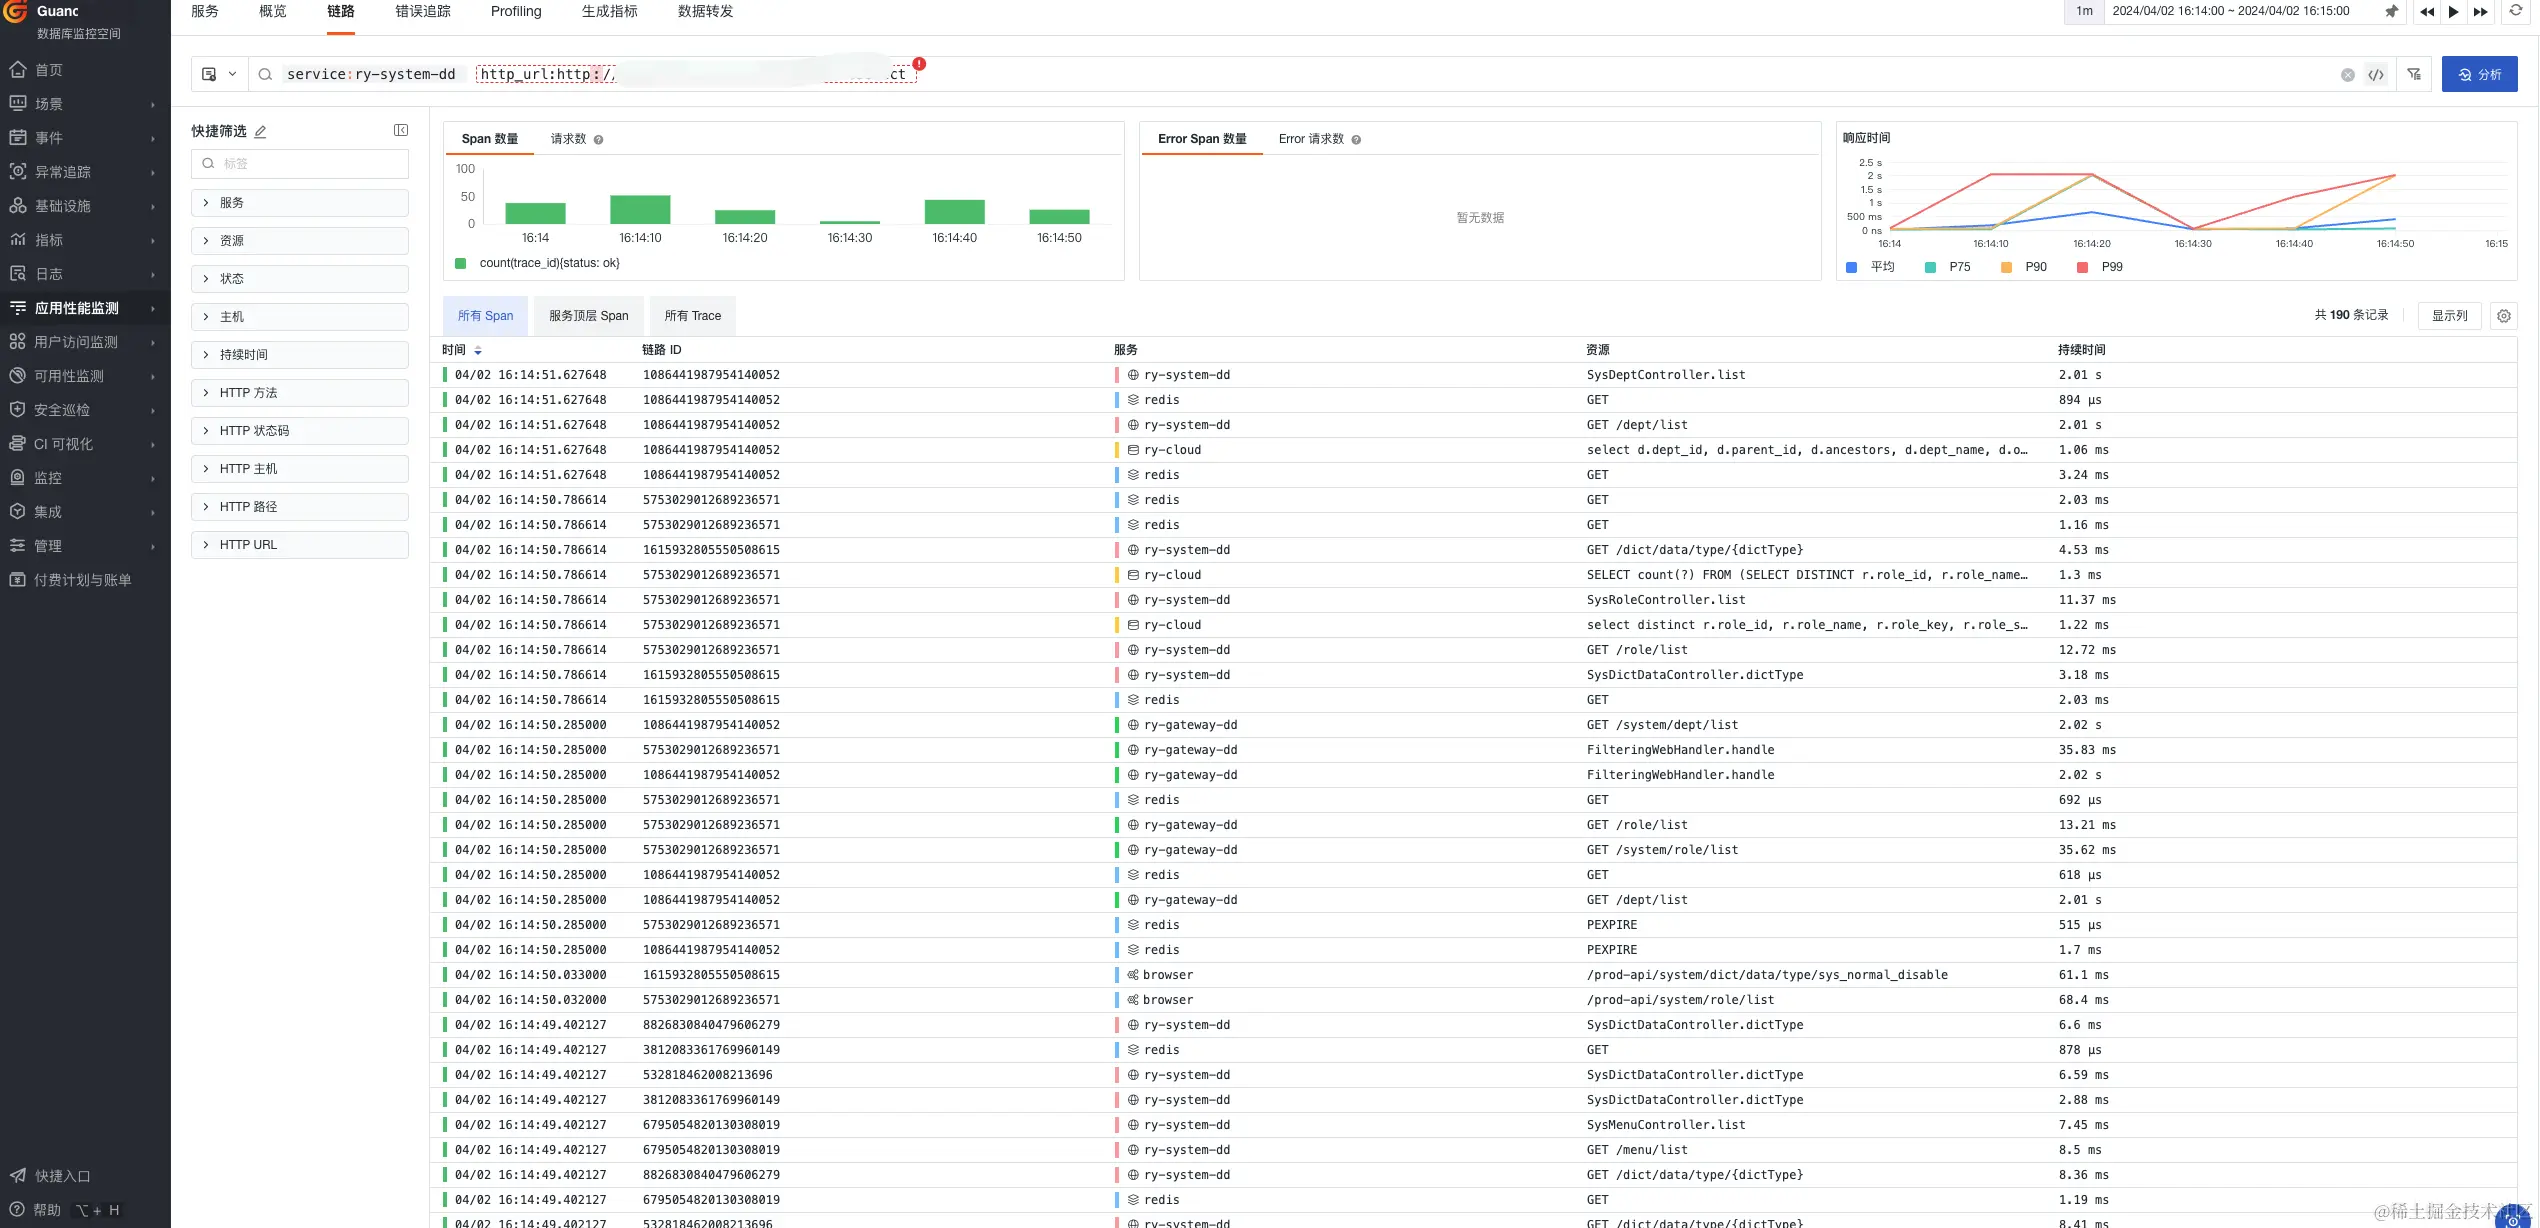Select the 所有 Trace tab
The width and height of the screenshot is (2540, 1228).
(x=692, y=316)
